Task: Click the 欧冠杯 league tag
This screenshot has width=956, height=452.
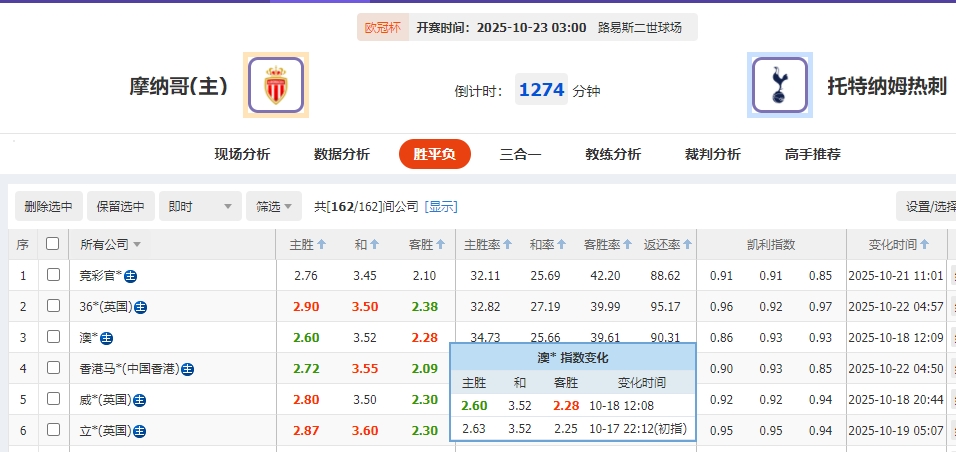Action: point(382,27)
